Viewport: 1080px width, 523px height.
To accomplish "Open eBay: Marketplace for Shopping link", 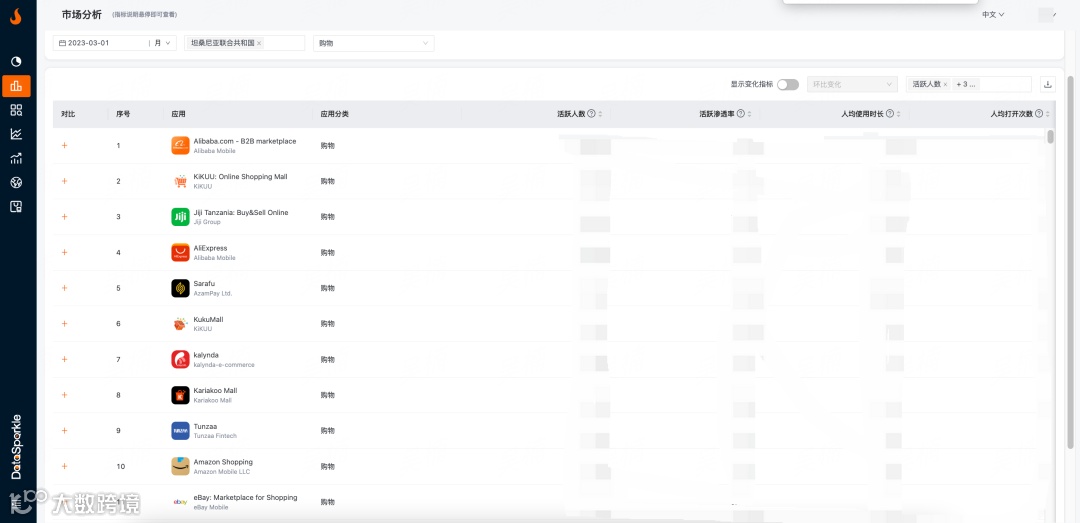I will 245,498.
